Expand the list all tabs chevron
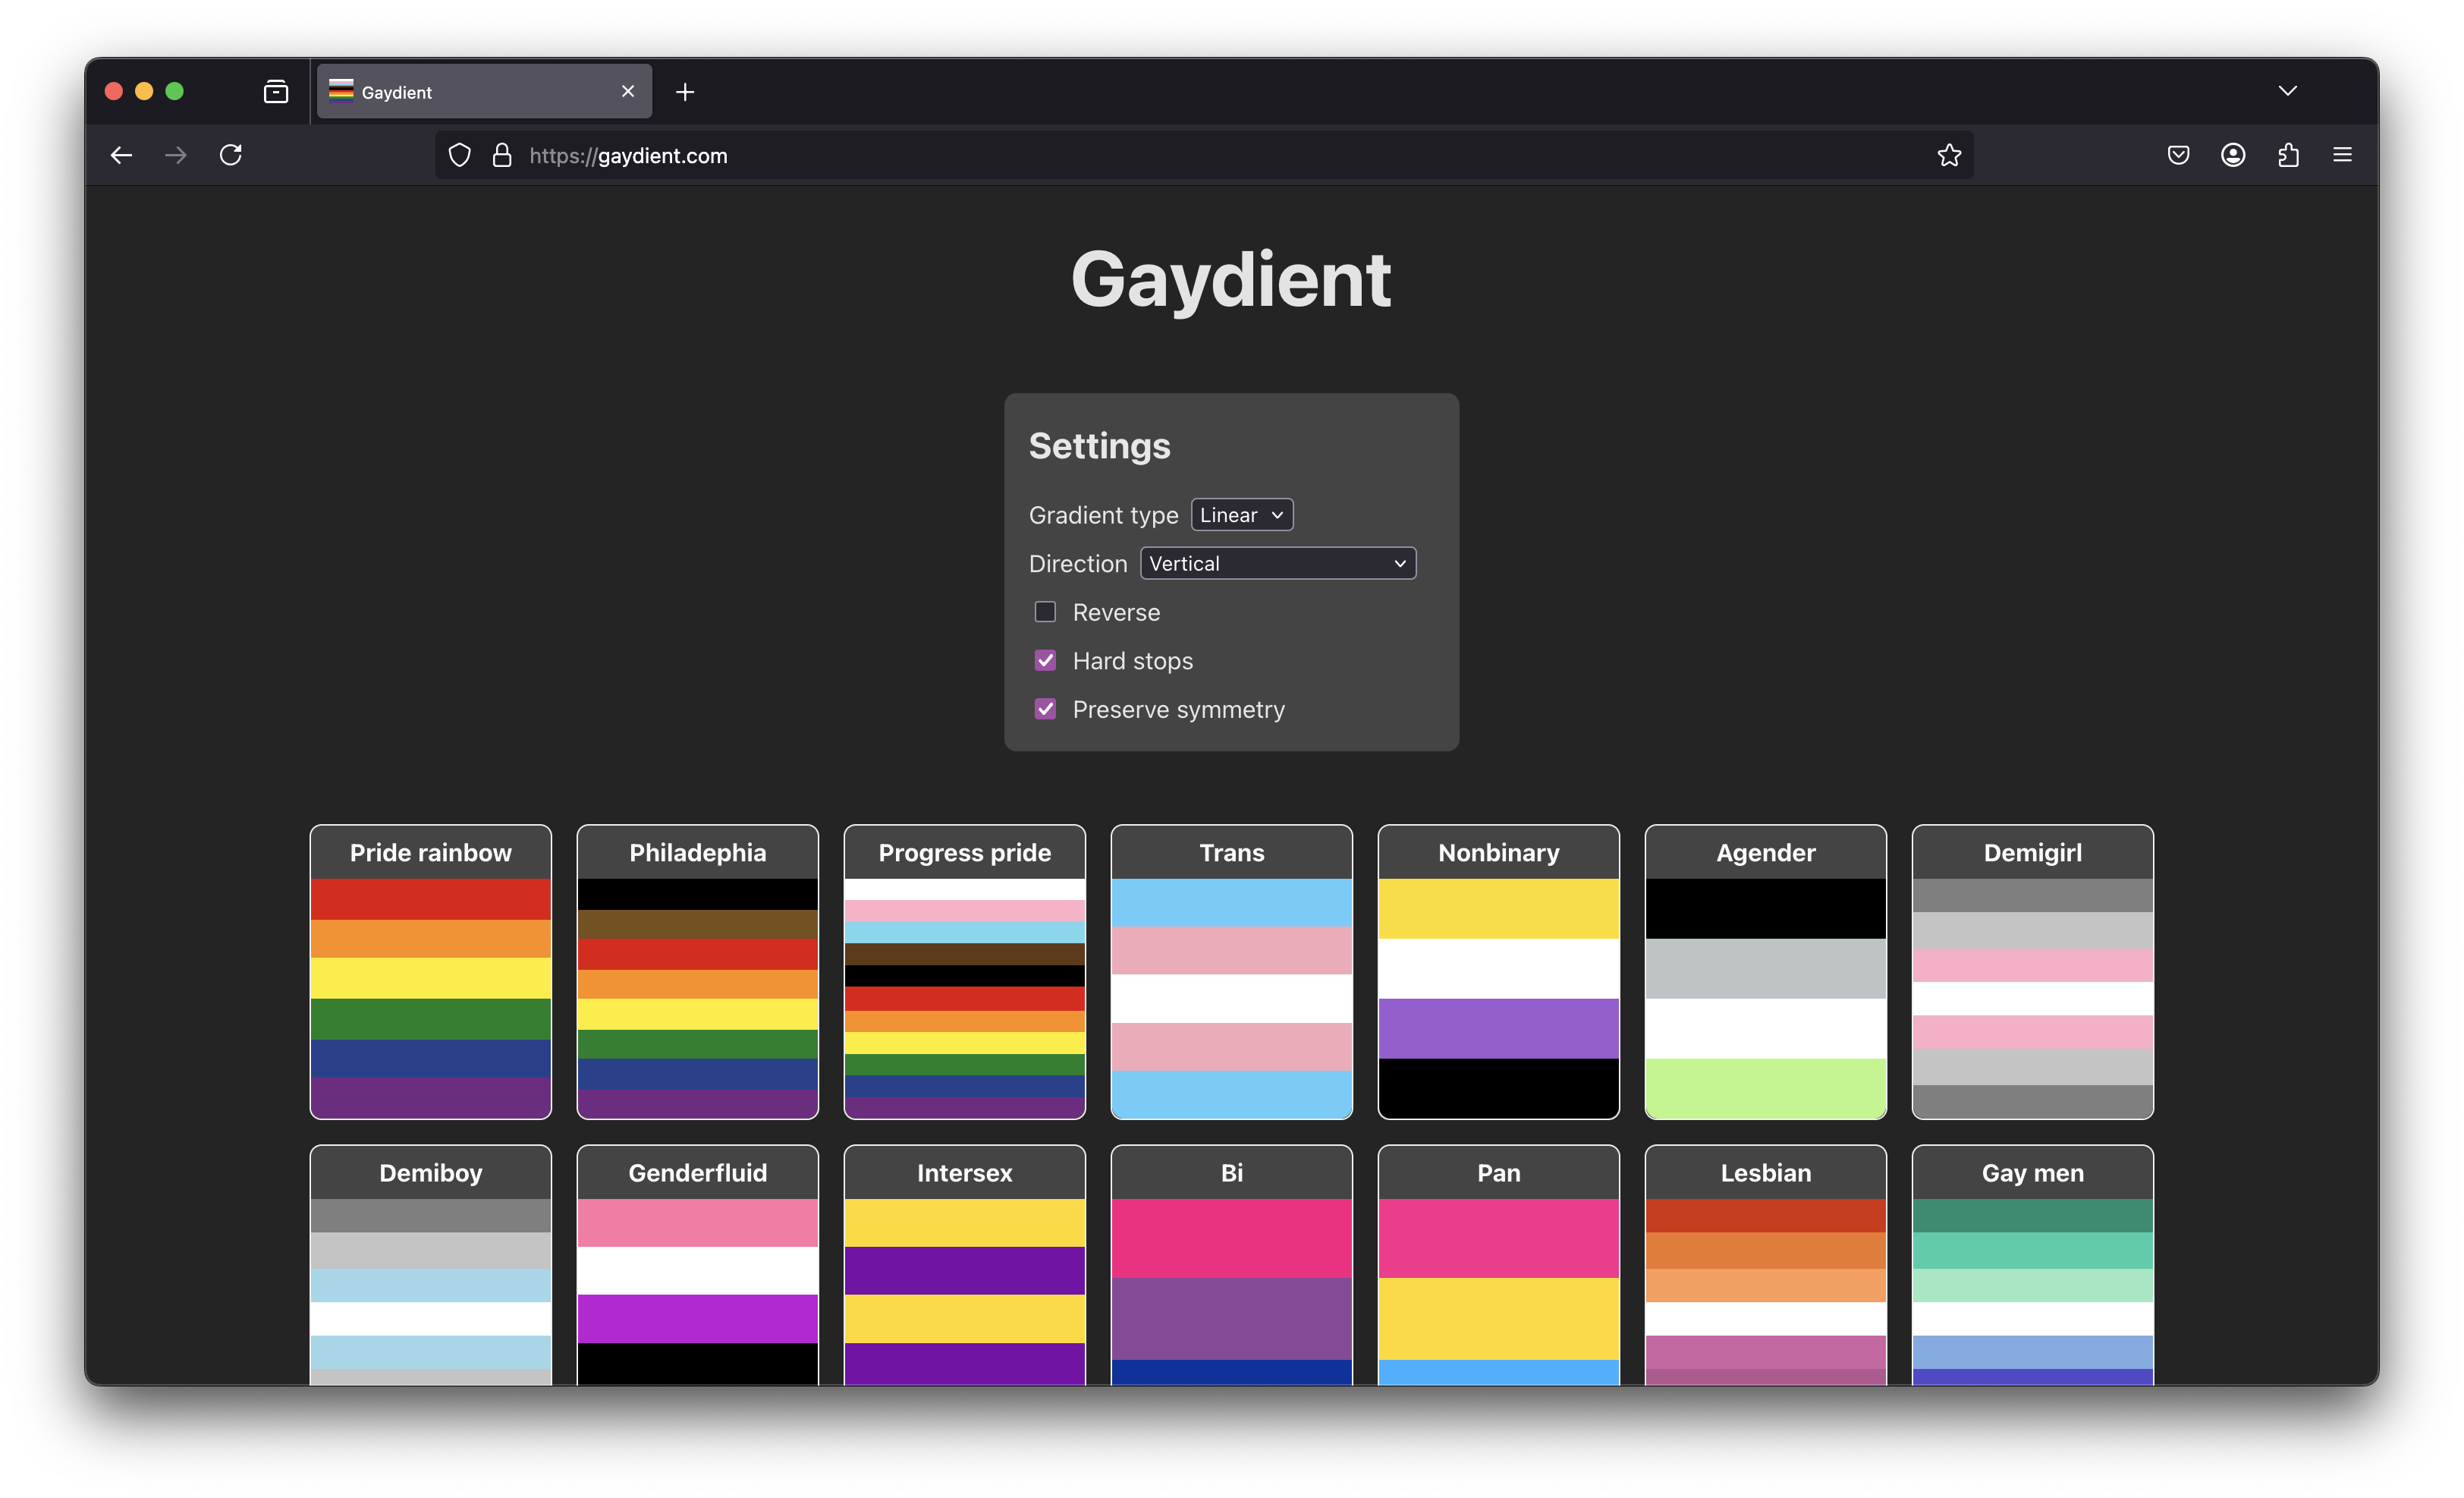The width and height of the screenshot is (2464, 1498). (2287, 91)
